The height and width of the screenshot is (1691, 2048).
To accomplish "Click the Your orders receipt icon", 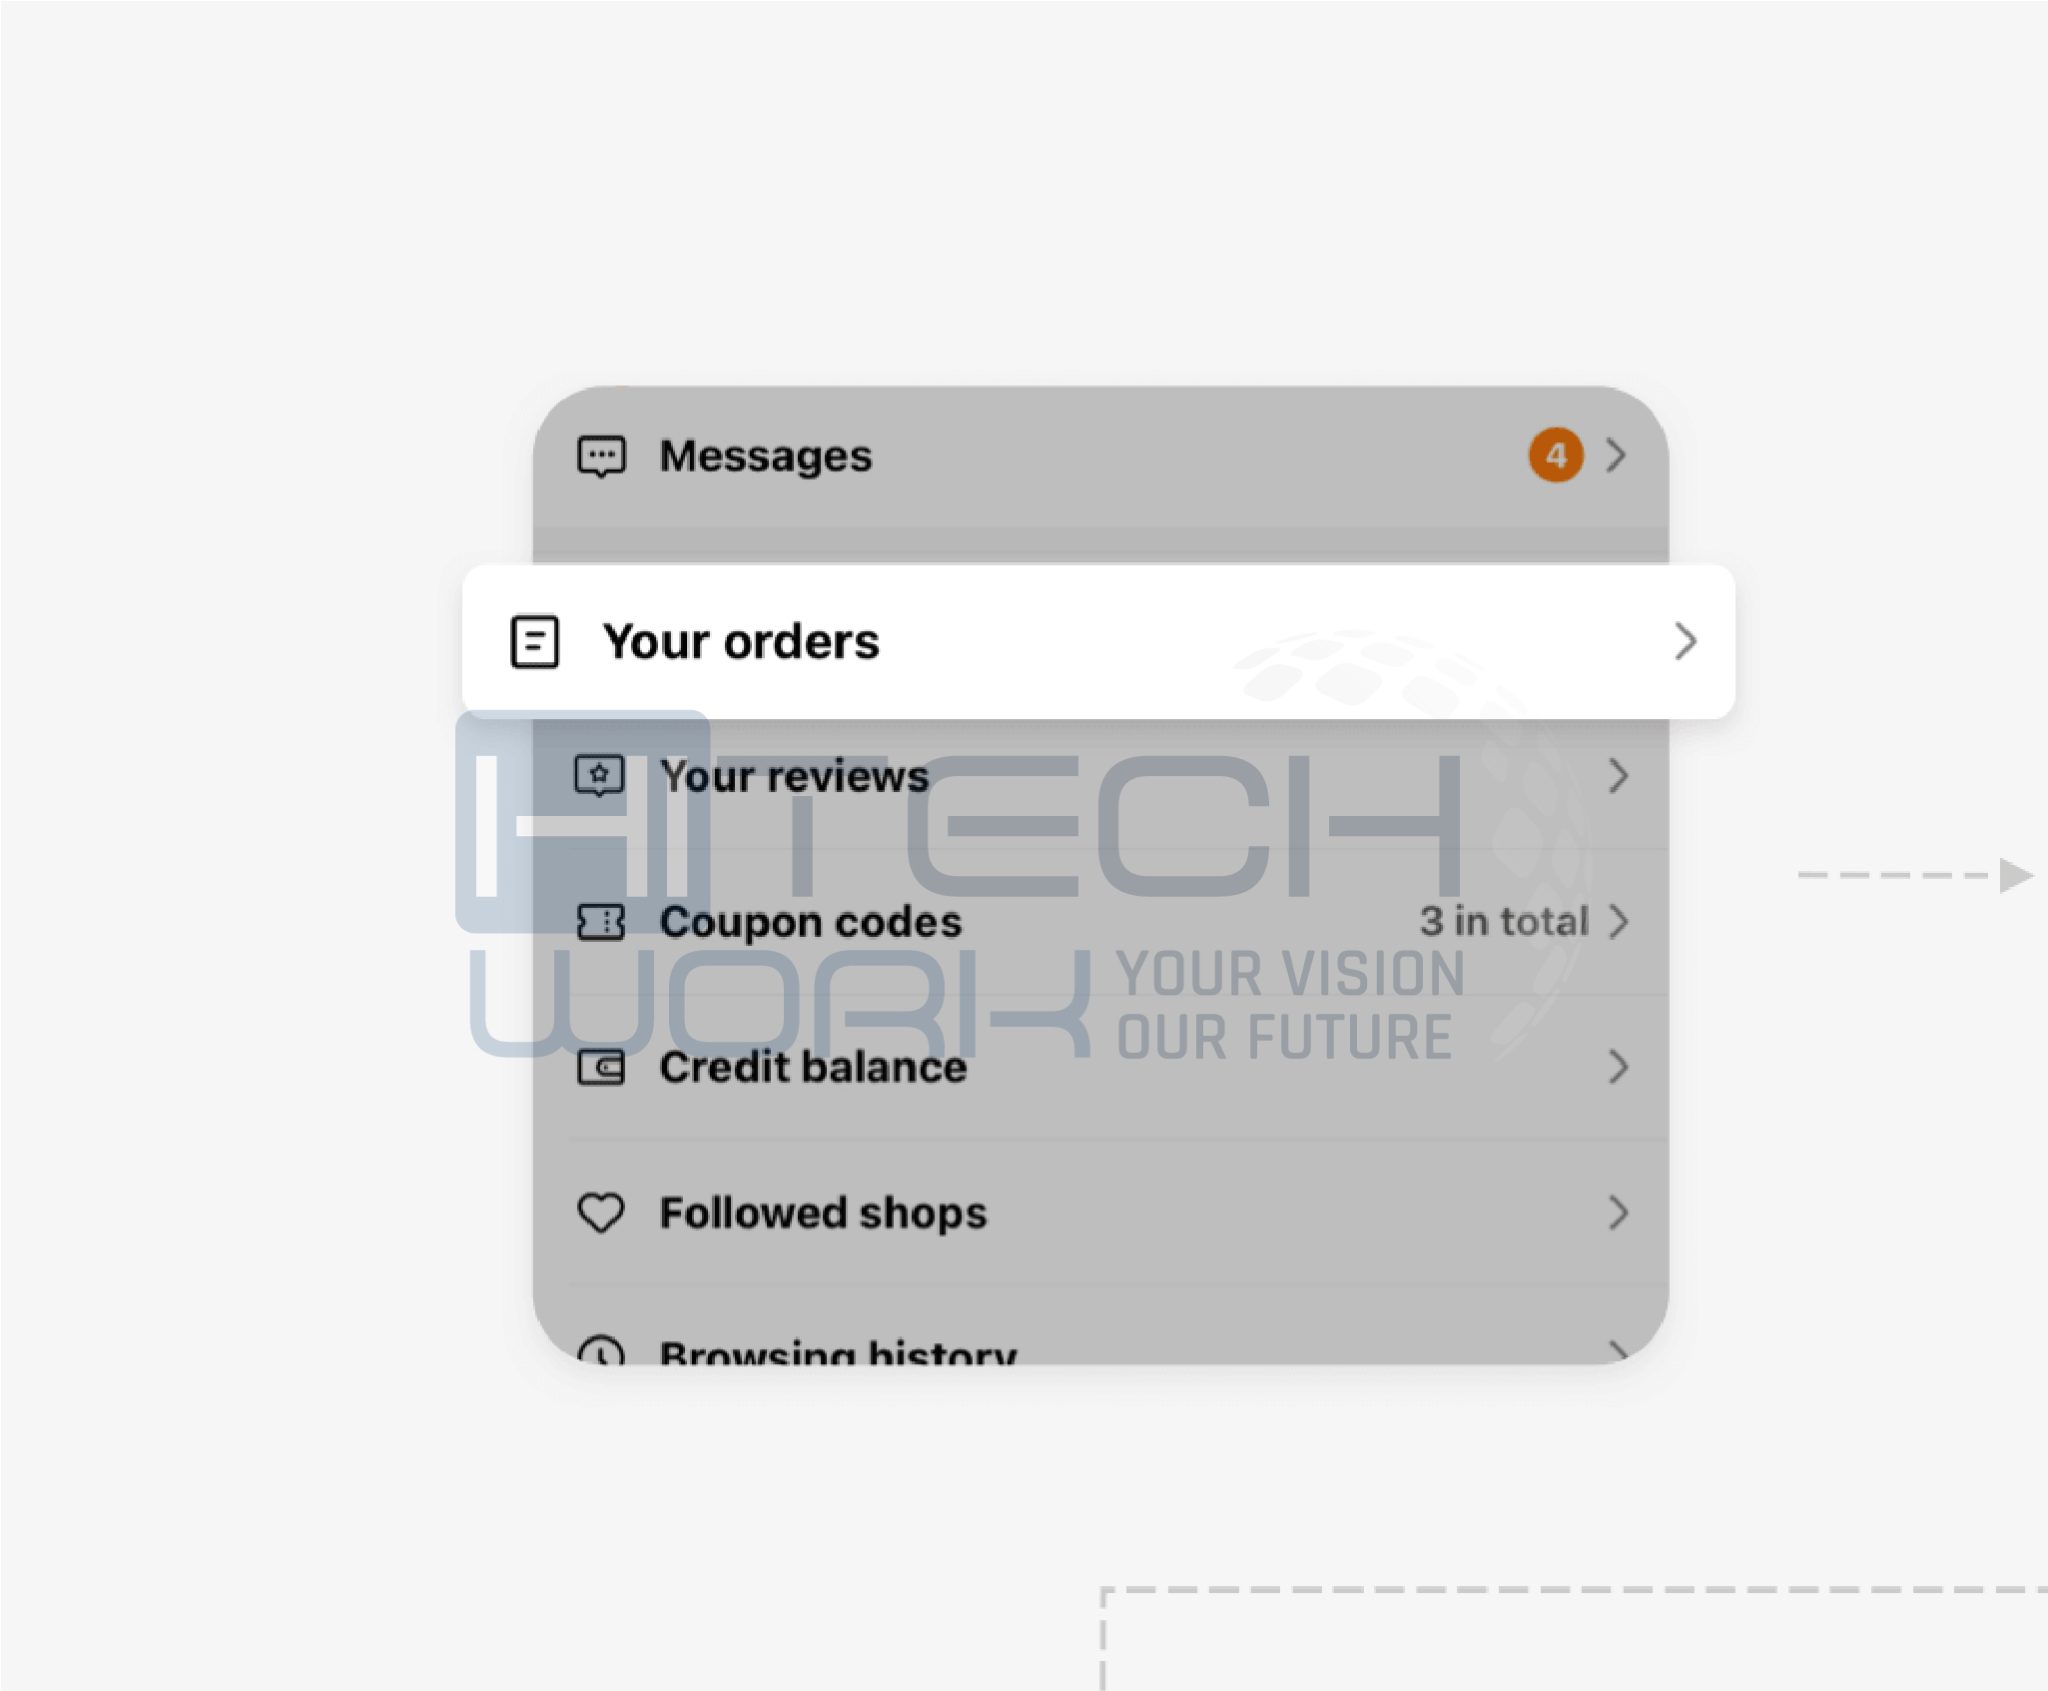I will 535,642.
